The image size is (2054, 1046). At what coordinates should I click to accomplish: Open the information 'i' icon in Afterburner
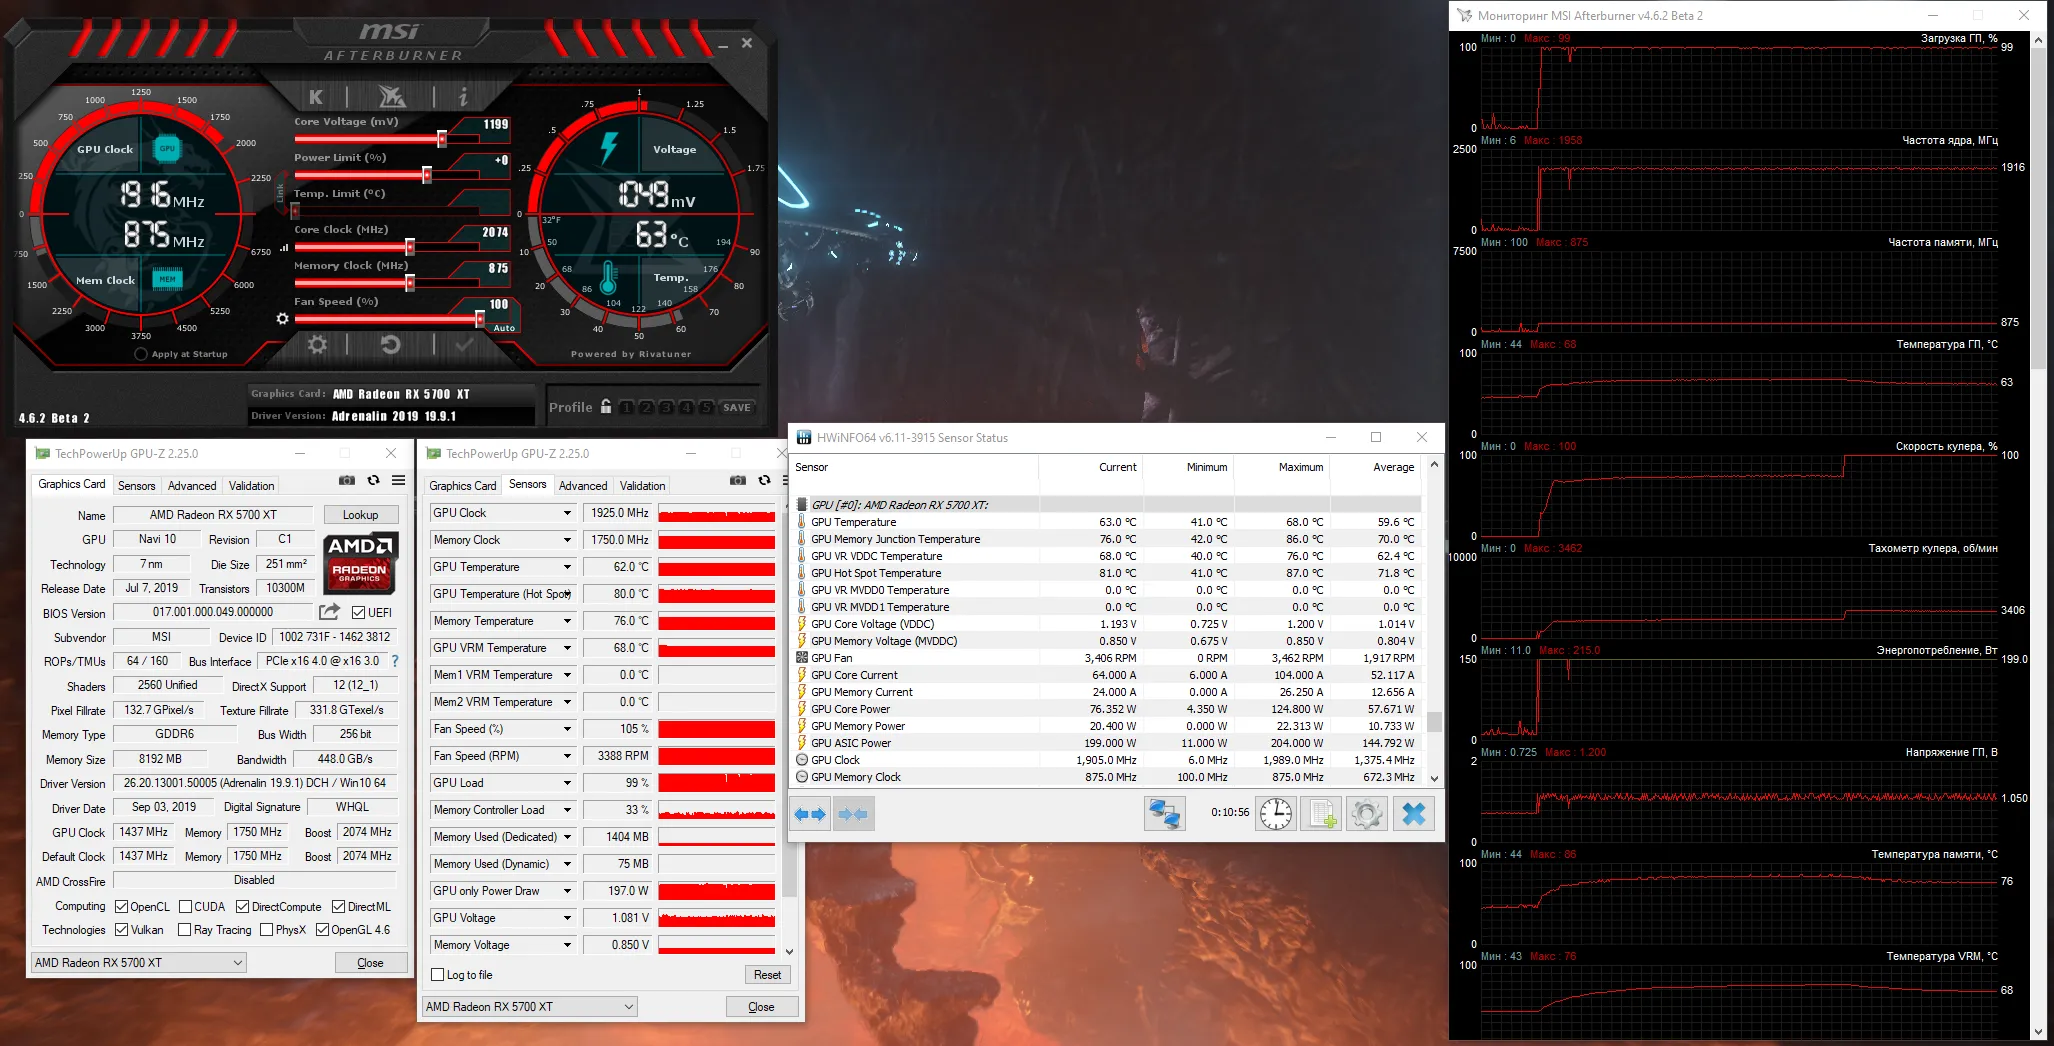coord(463,97)
